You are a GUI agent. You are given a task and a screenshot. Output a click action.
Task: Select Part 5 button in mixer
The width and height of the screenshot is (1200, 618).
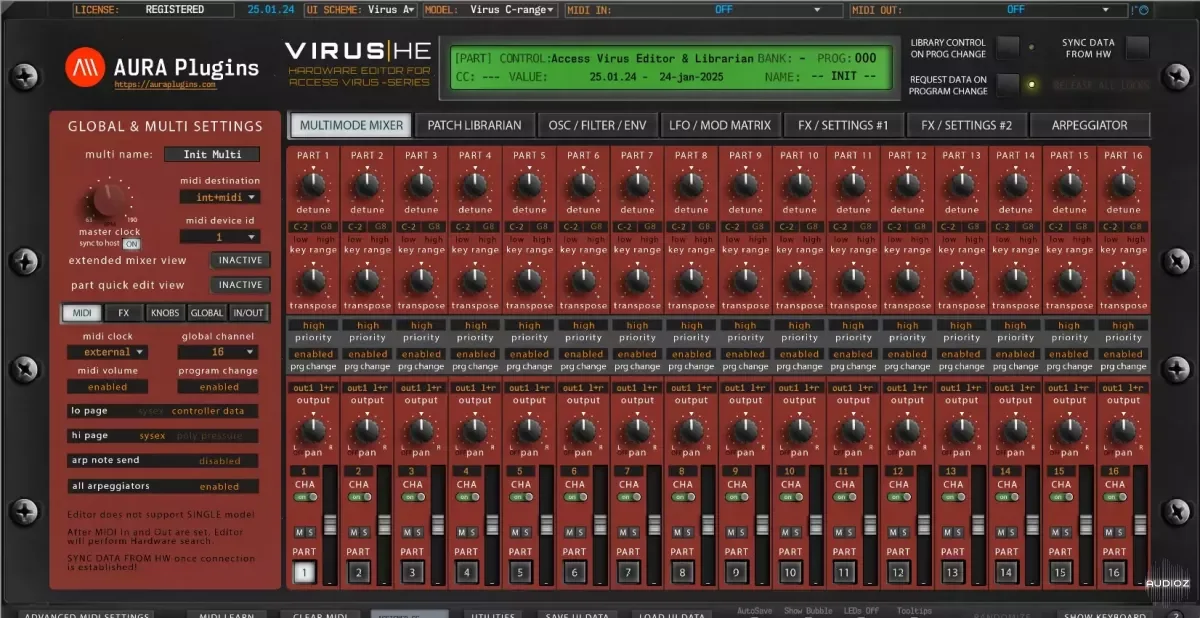click(x=521, y=572)
